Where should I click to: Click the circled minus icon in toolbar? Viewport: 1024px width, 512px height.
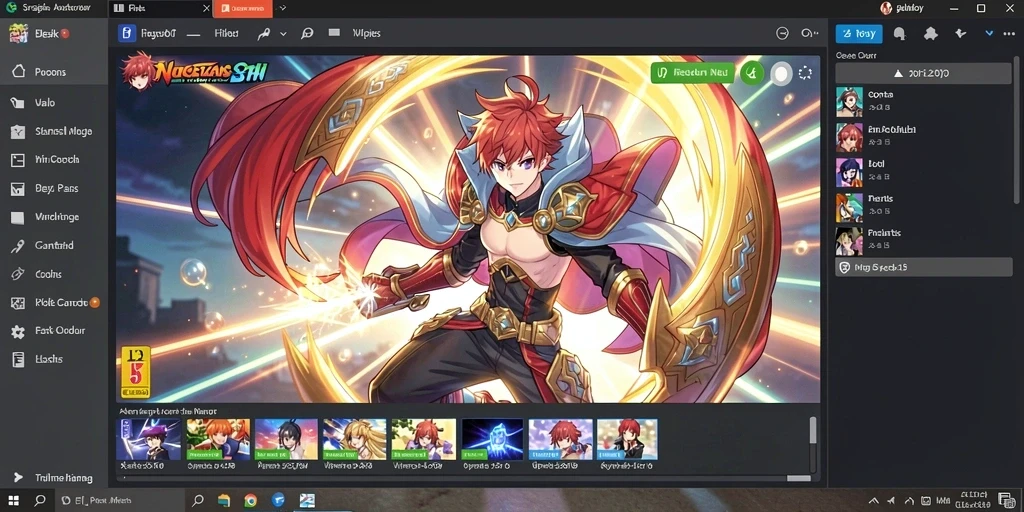782,34
